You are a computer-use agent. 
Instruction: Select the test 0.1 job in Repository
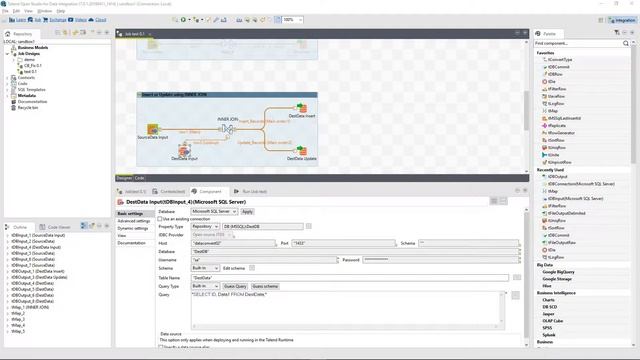[x=27, y=71]
